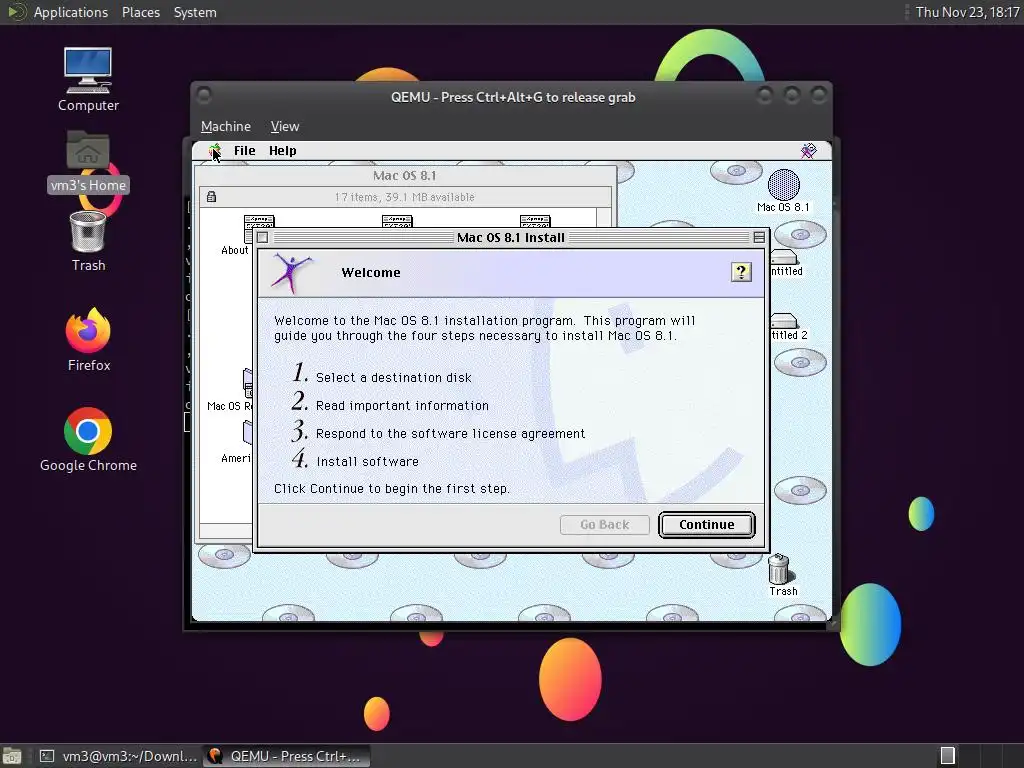Click the 'Select a destination disk' step text

(x=393, y=377)
